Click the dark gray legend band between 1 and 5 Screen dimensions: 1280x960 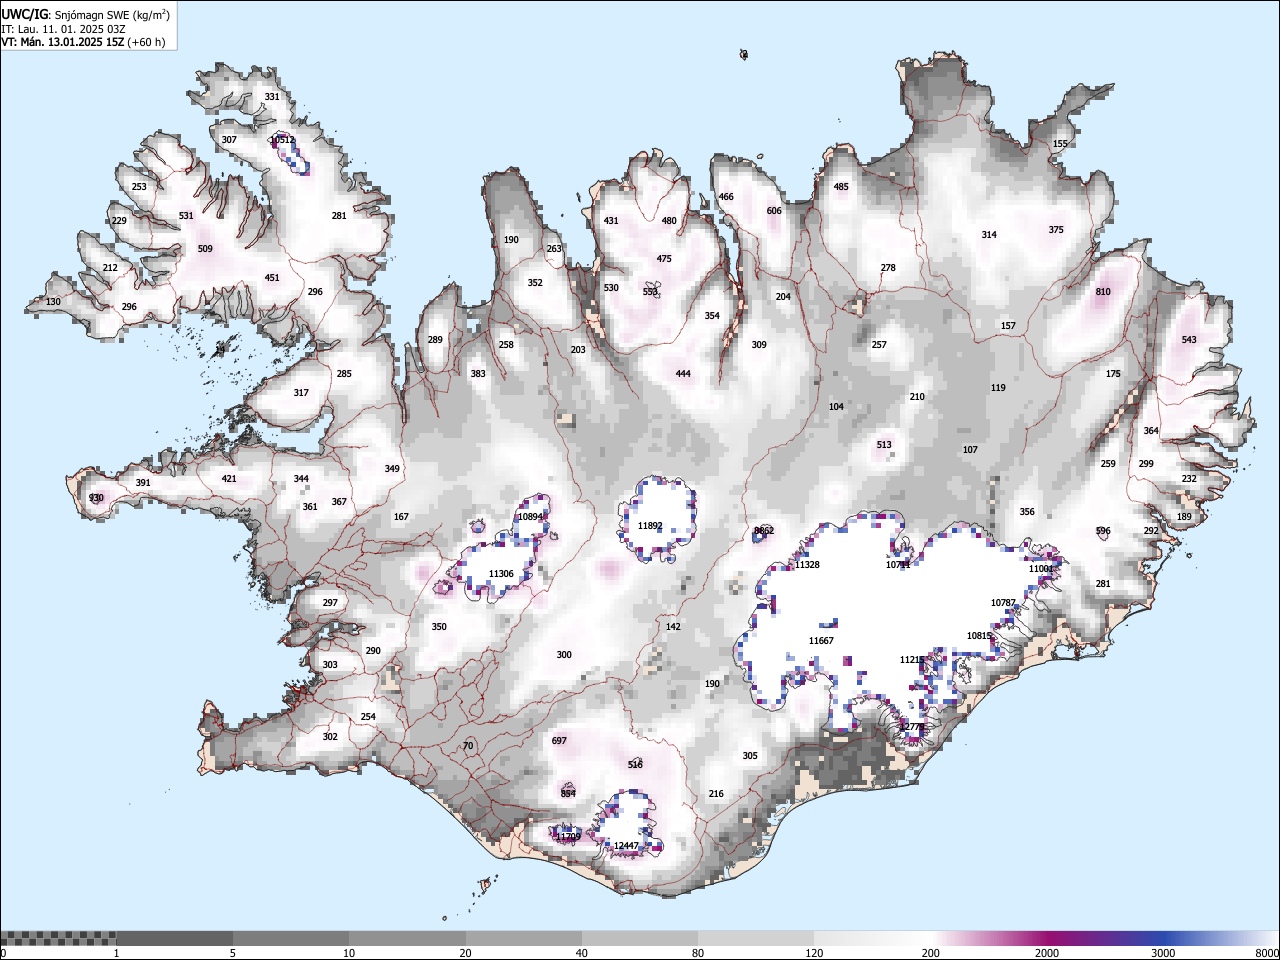point(174,938)
